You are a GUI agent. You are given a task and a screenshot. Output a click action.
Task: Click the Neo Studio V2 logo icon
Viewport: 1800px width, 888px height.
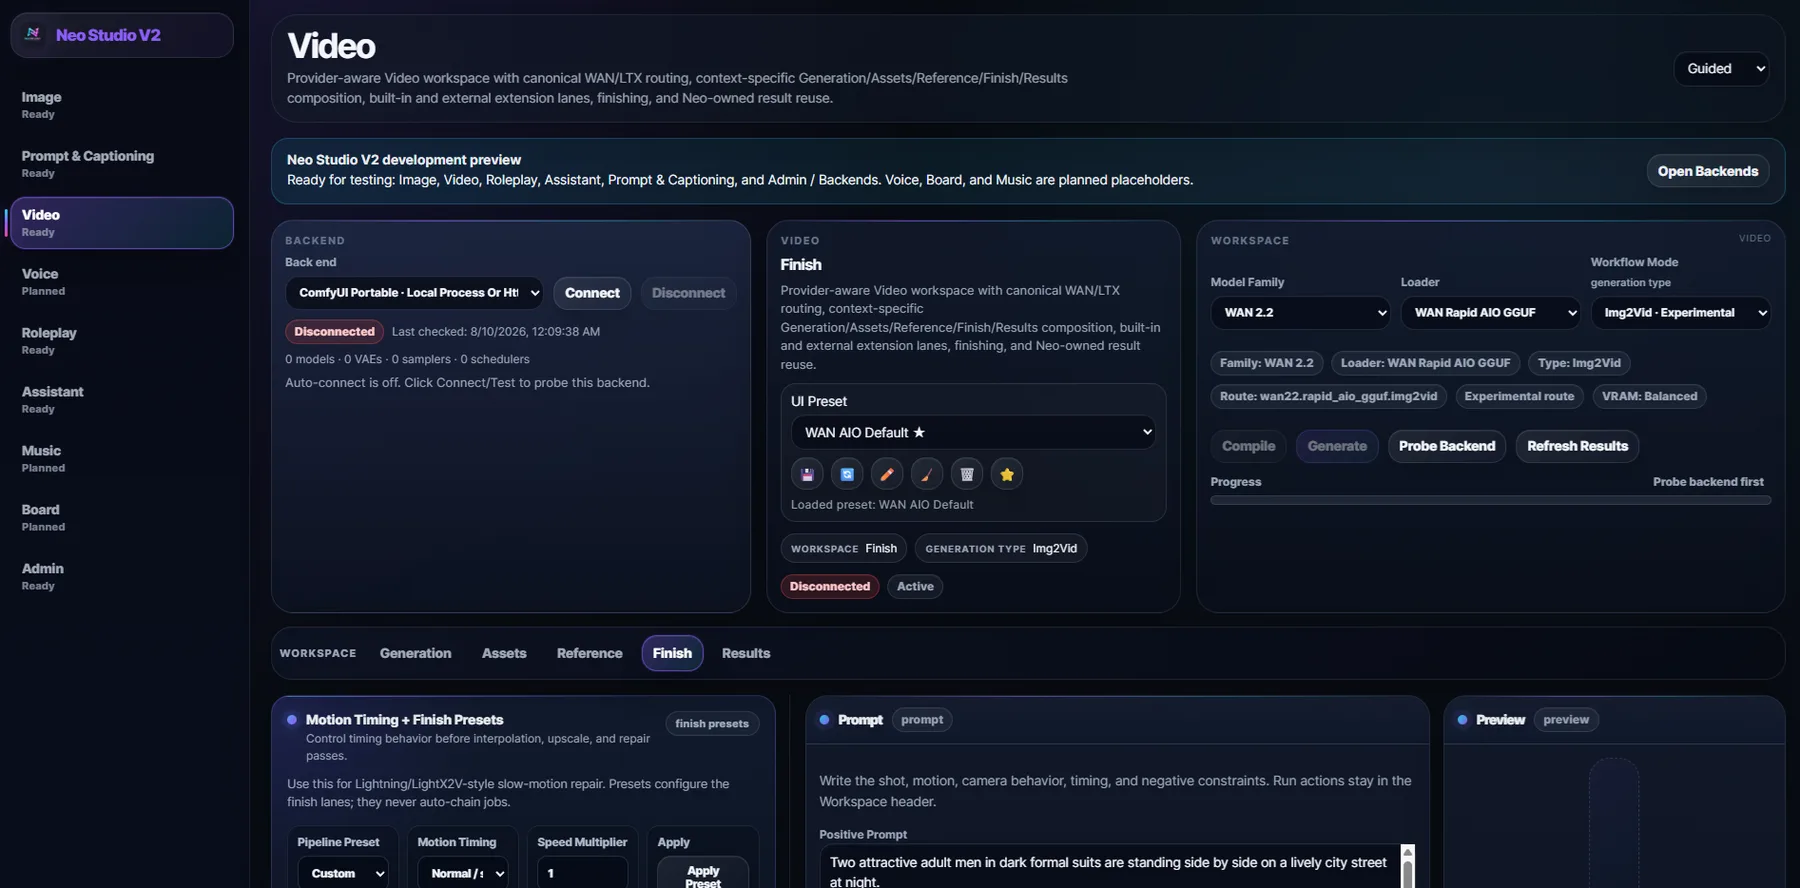coord(33,34)
